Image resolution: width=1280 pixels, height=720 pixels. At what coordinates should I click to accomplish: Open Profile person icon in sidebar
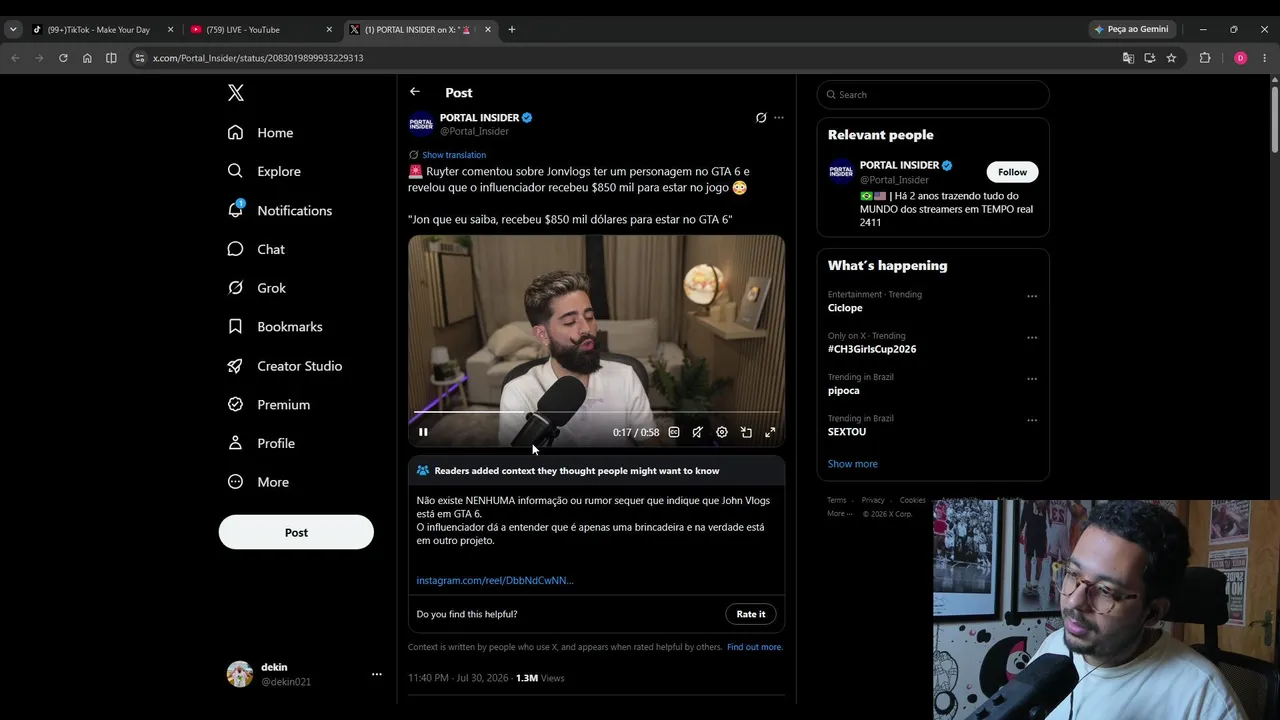pyautogui.click(x=235, y=443)
